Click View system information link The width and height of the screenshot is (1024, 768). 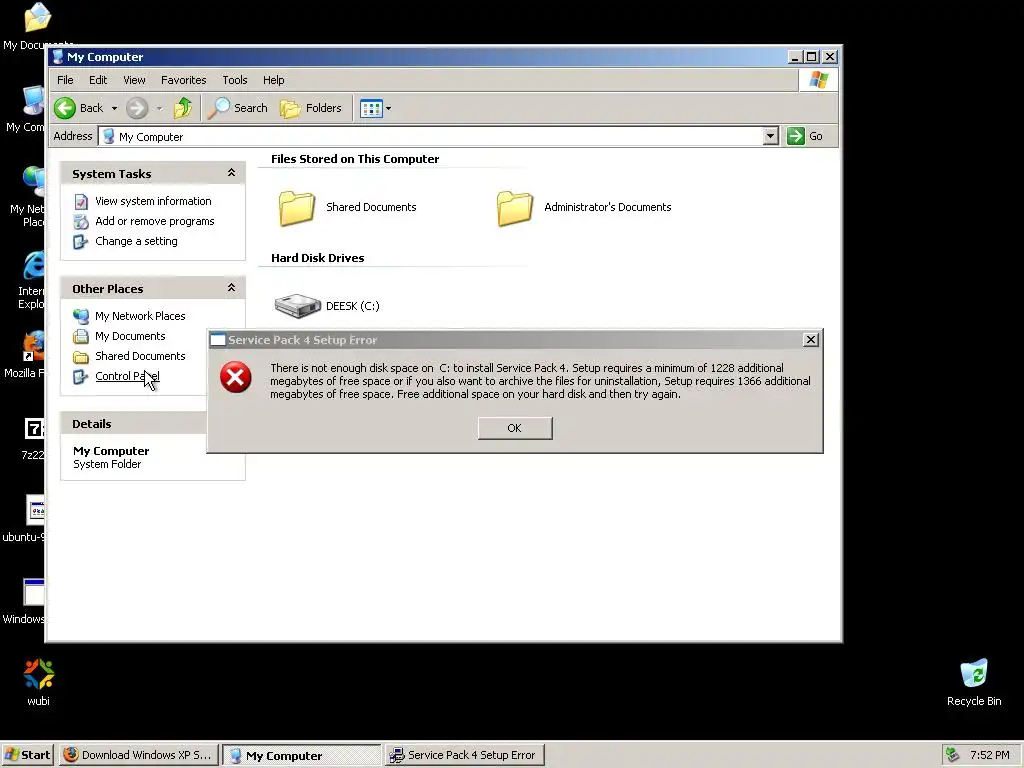pyautogui.click(x=153, y=201)
